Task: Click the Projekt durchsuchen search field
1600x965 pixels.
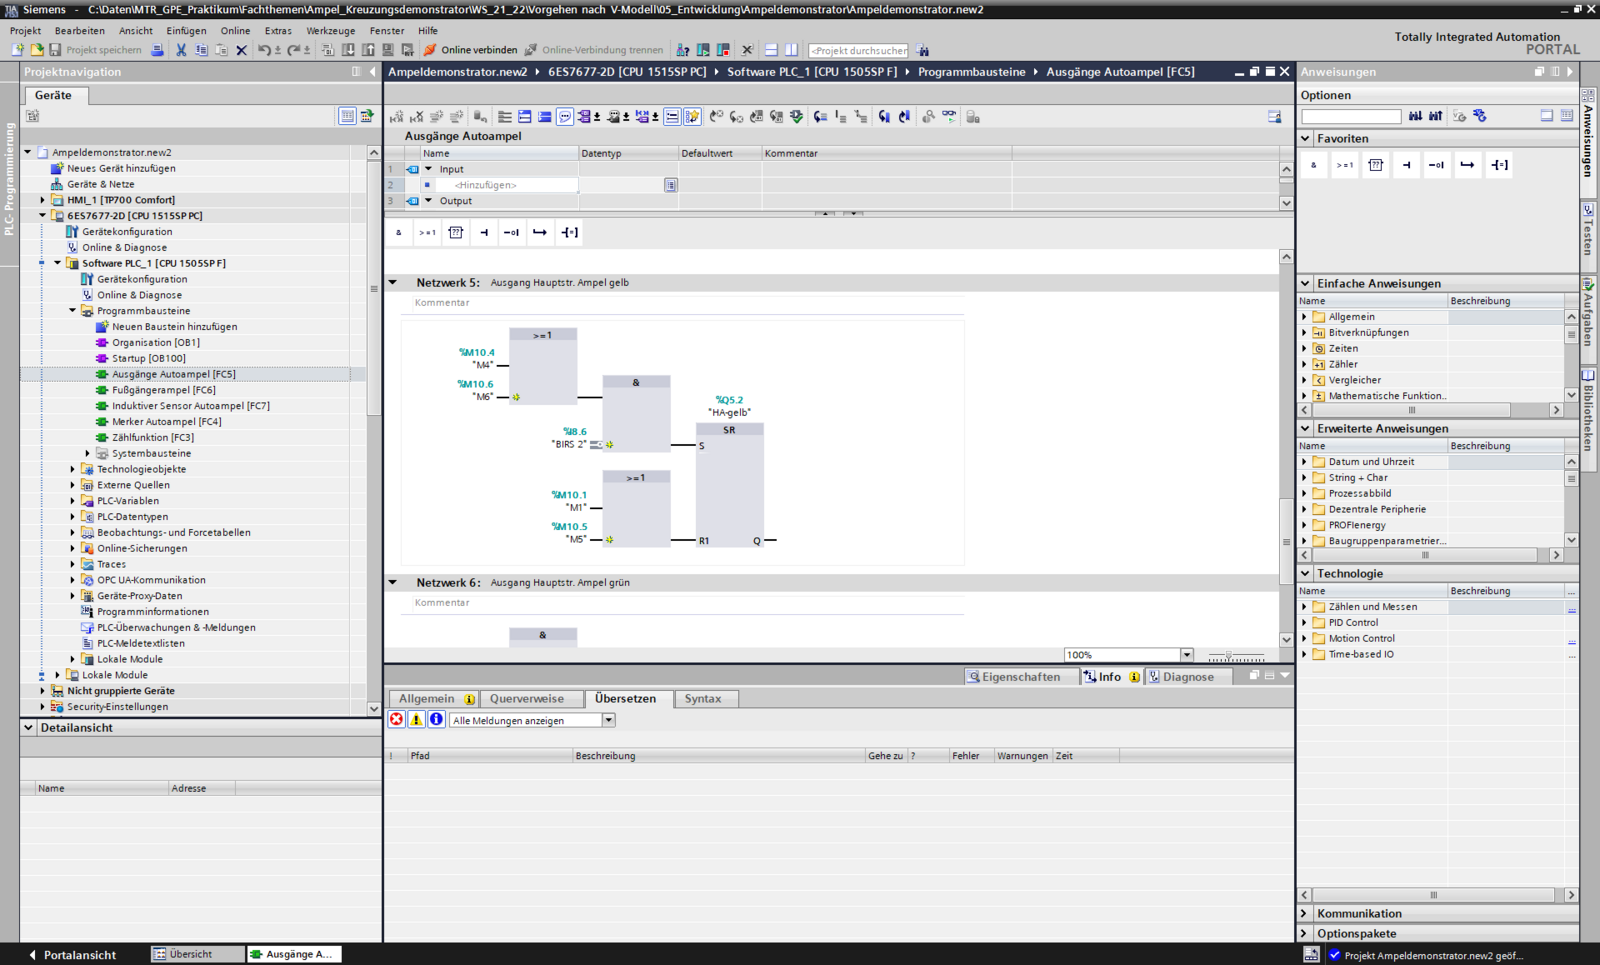Action: pos(858,50)
